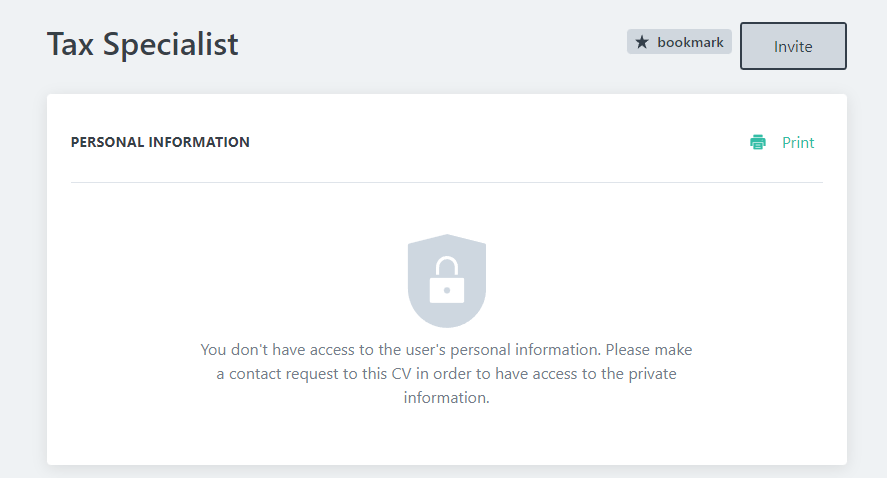Screen dimensions: 887x478
Task: Invite this Tax Specialist candidate
Action: 793,46
